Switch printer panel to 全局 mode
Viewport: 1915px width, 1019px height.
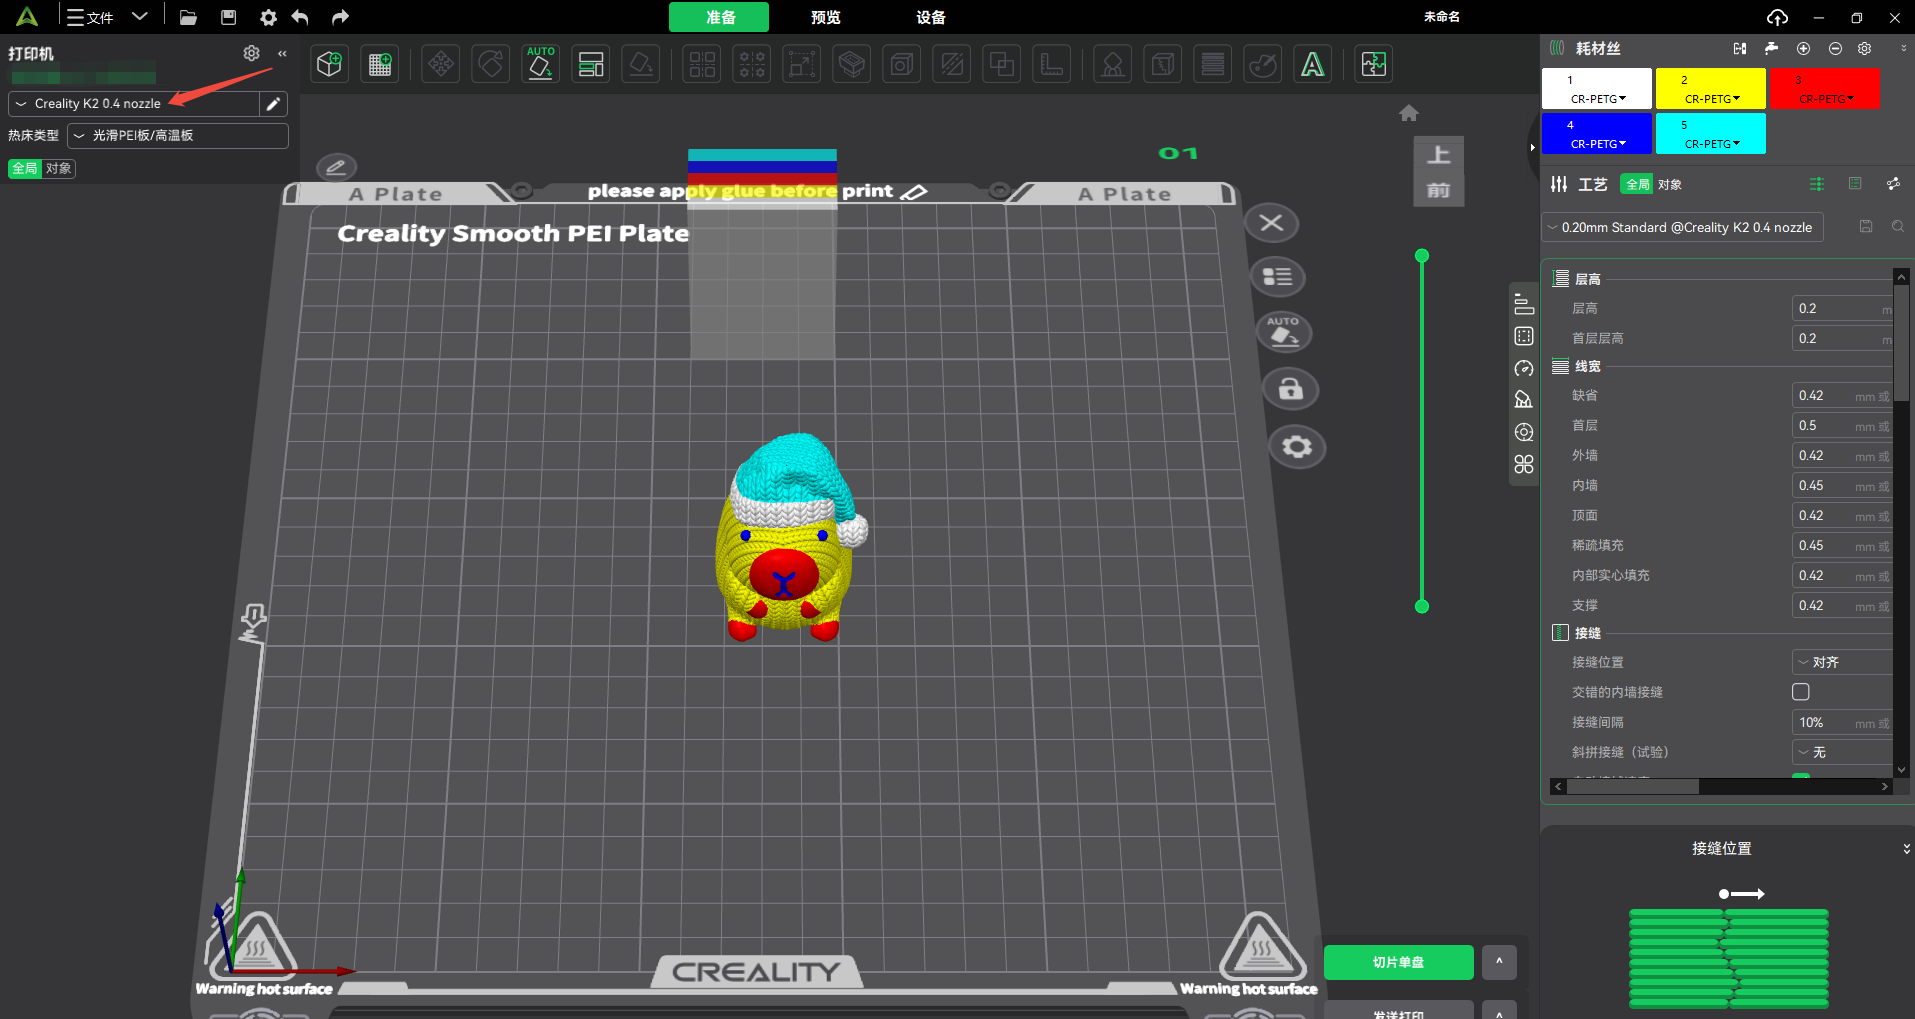(x=25, y=168)
